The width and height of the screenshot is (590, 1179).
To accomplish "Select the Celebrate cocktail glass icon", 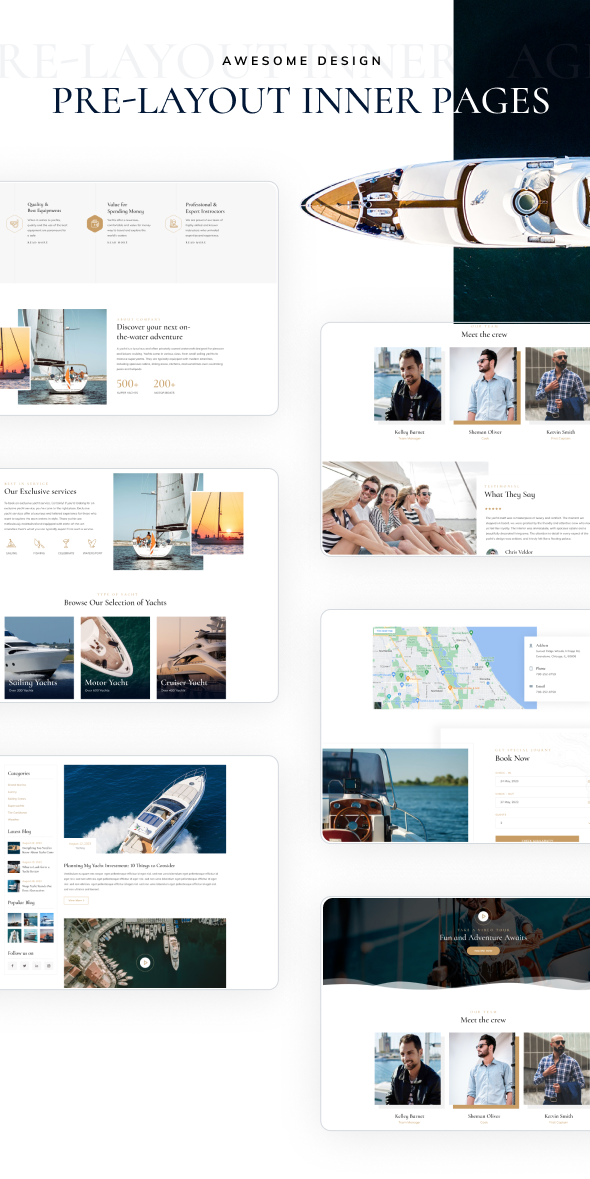I will coord(65,543).
